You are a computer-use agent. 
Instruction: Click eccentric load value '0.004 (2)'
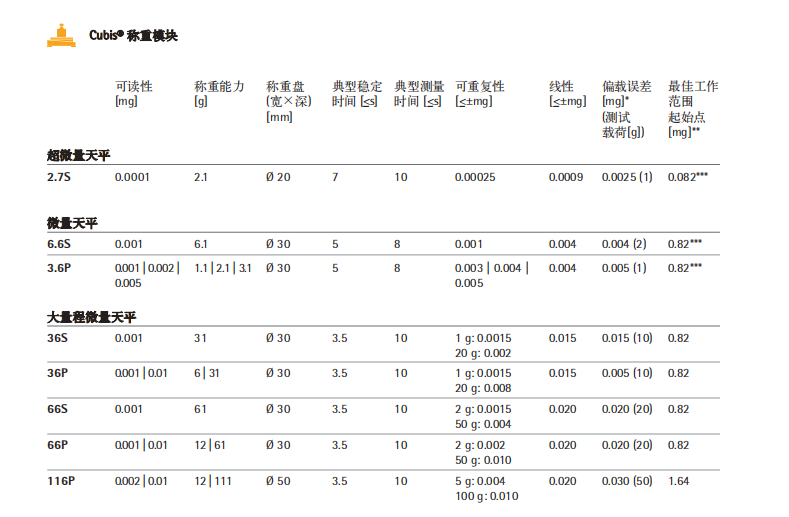click(624, 244)
